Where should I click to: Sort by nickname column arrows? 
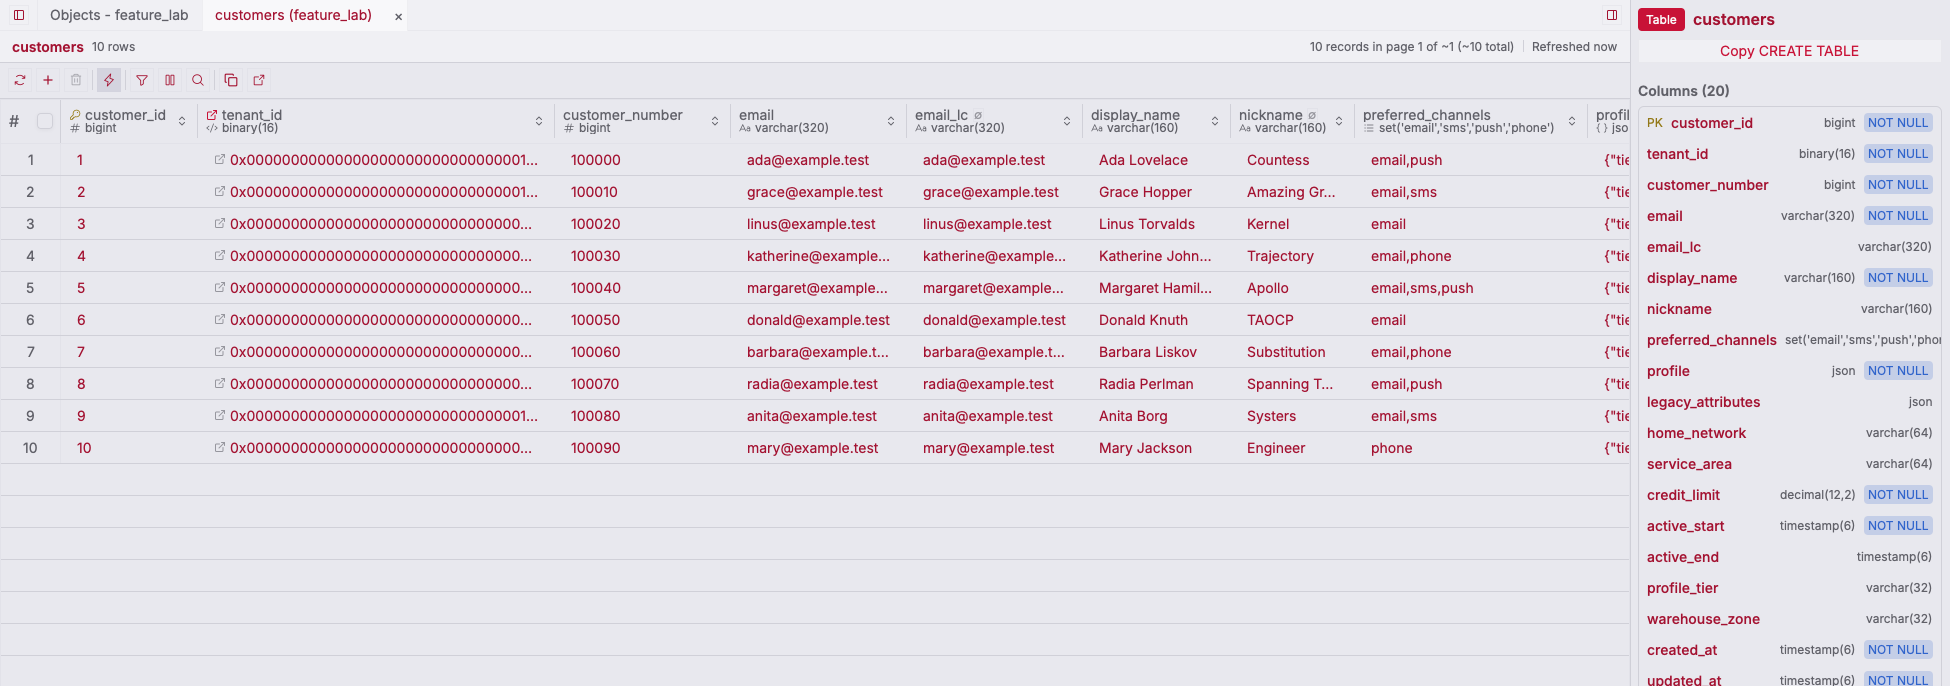[1339, 121]
